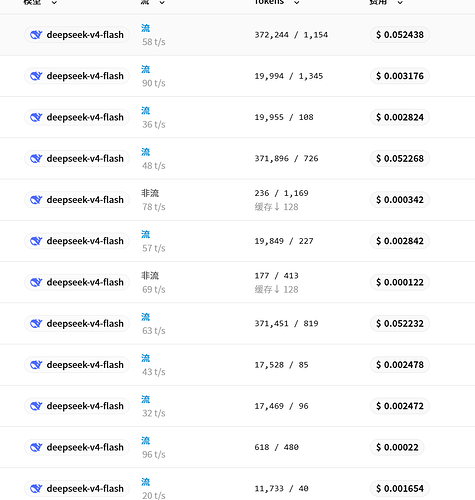
Task: Expand the Tokens column header chevron
Action: click(296, 2)
